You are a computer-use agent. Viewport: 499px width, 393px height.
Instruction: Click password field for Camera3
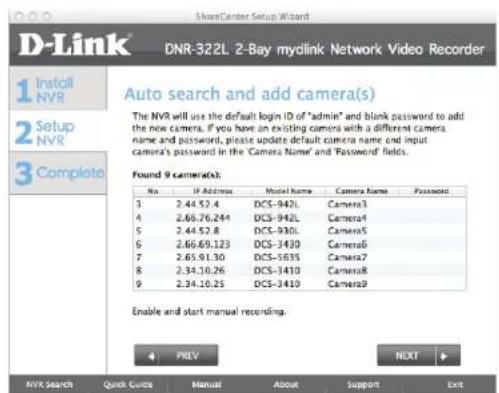(x=432, y=204)
